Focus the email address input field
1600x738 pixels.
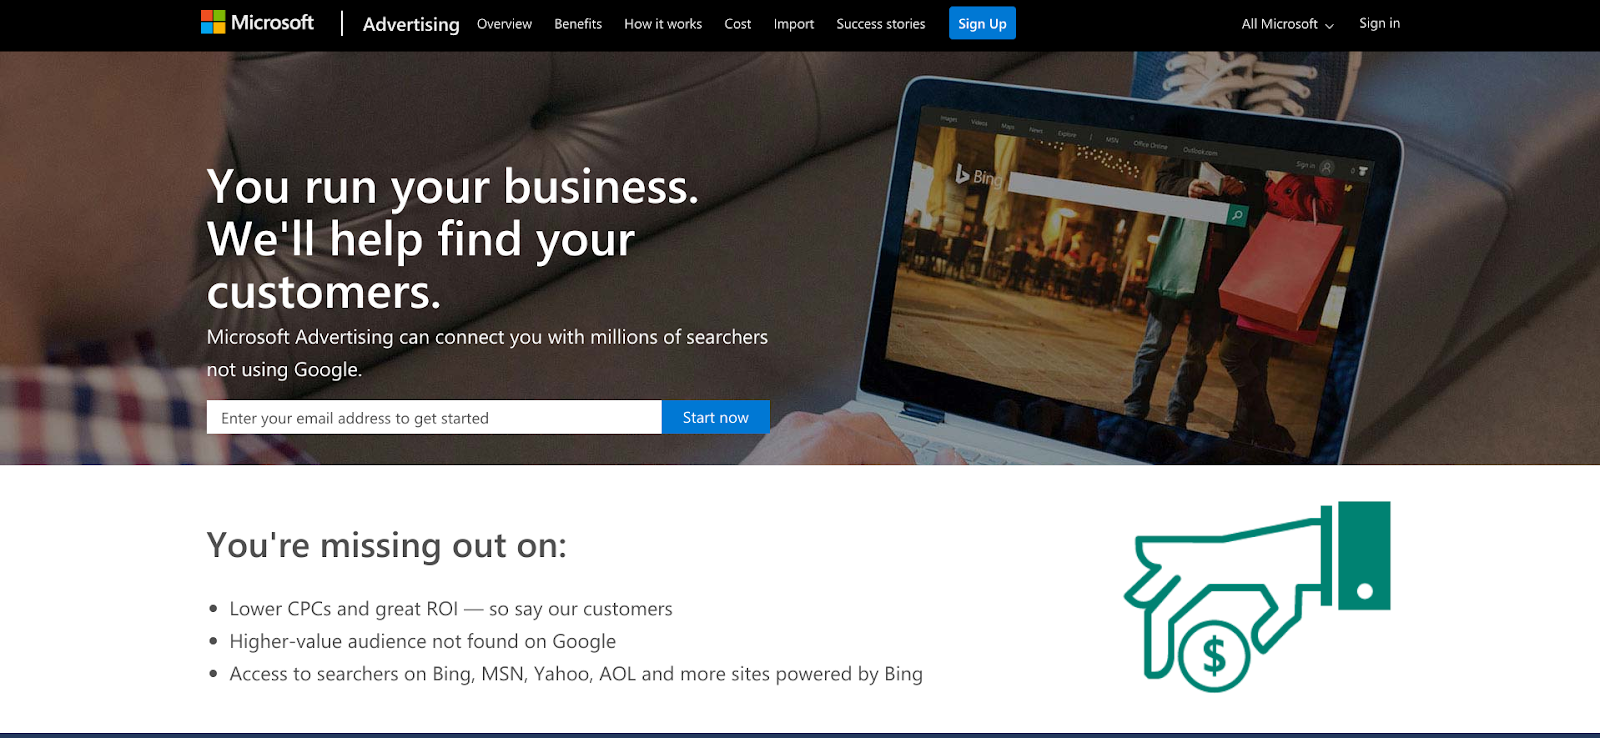pyautogui.click(x=434, y=417)
